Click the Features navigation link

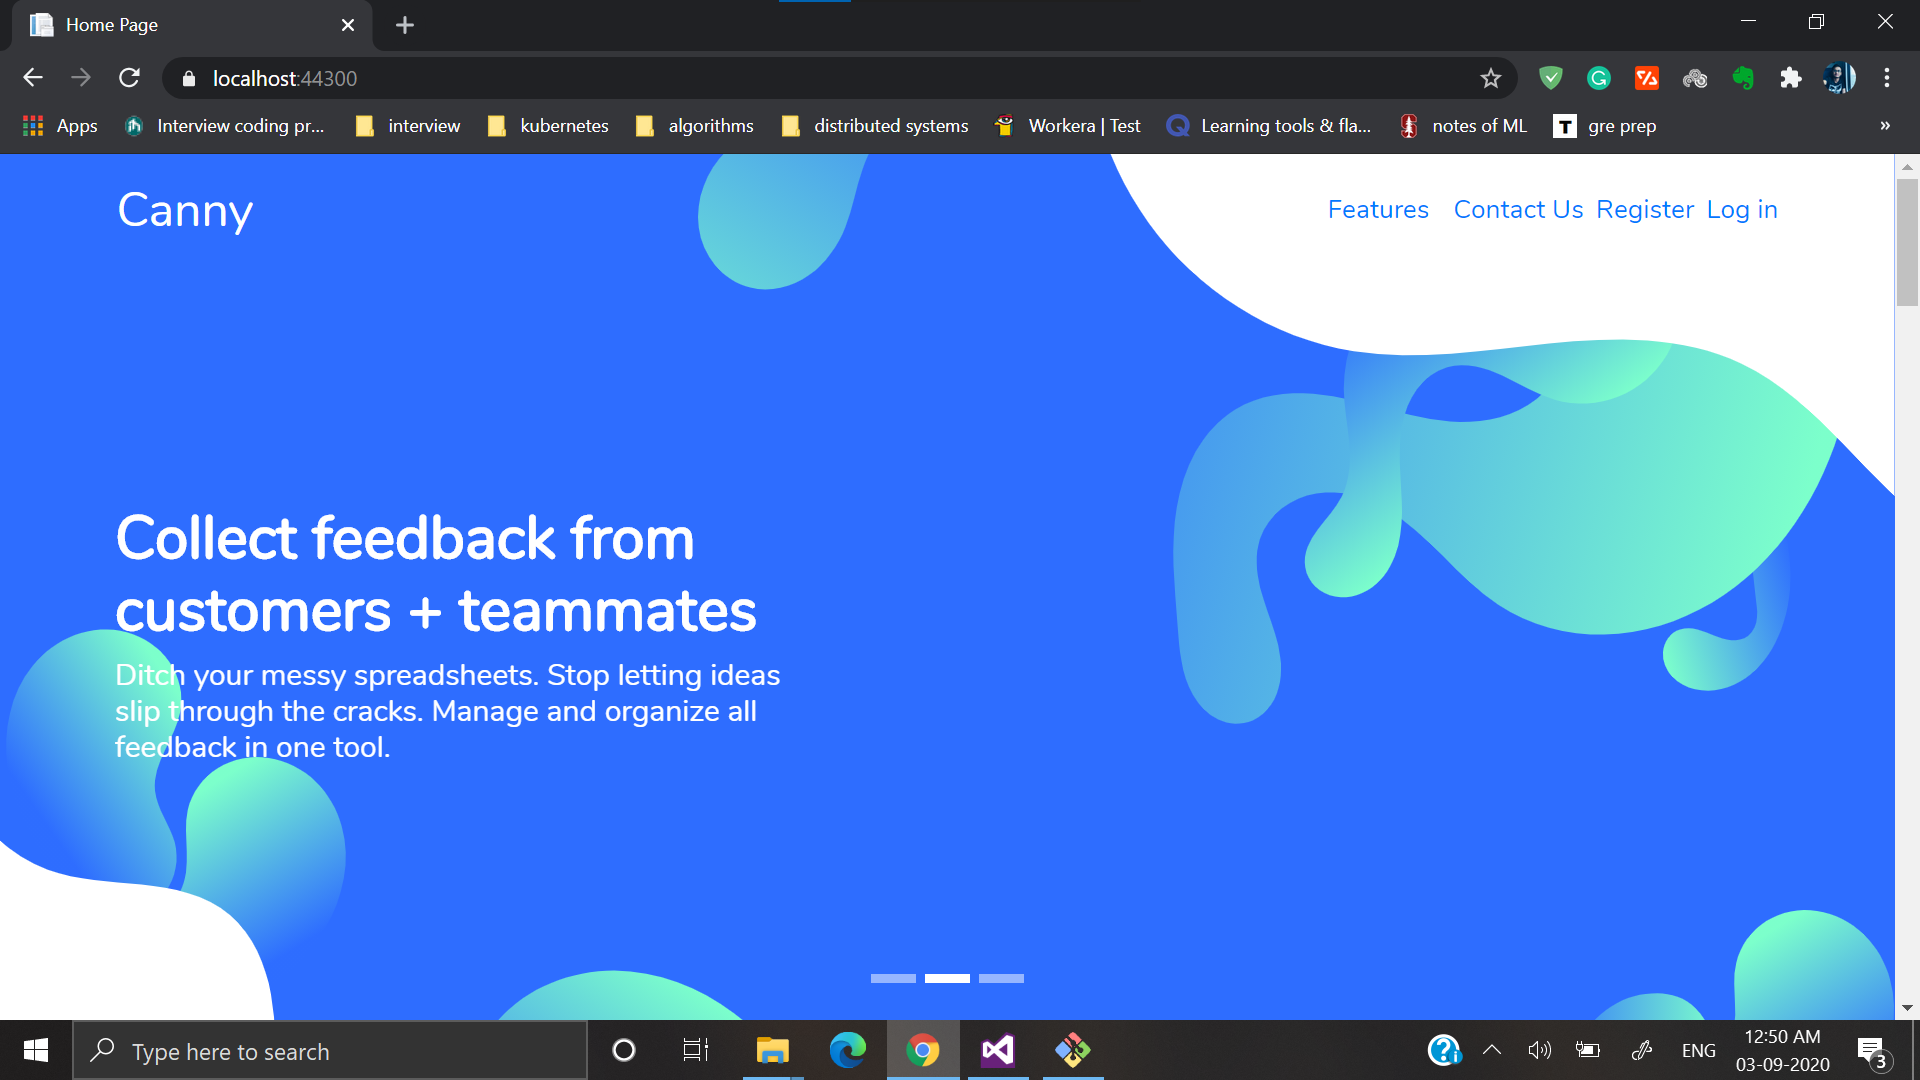(x=1378, y=210)
